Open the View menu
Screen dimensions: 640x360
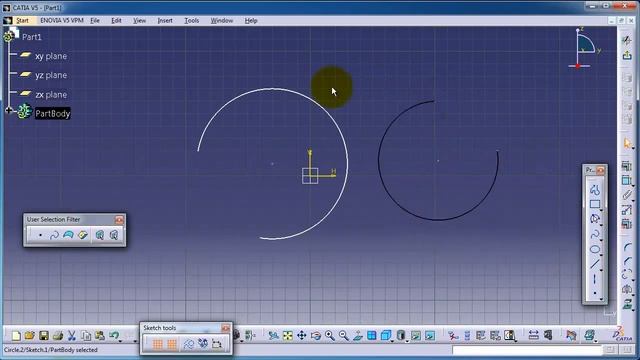coord(139,20)
